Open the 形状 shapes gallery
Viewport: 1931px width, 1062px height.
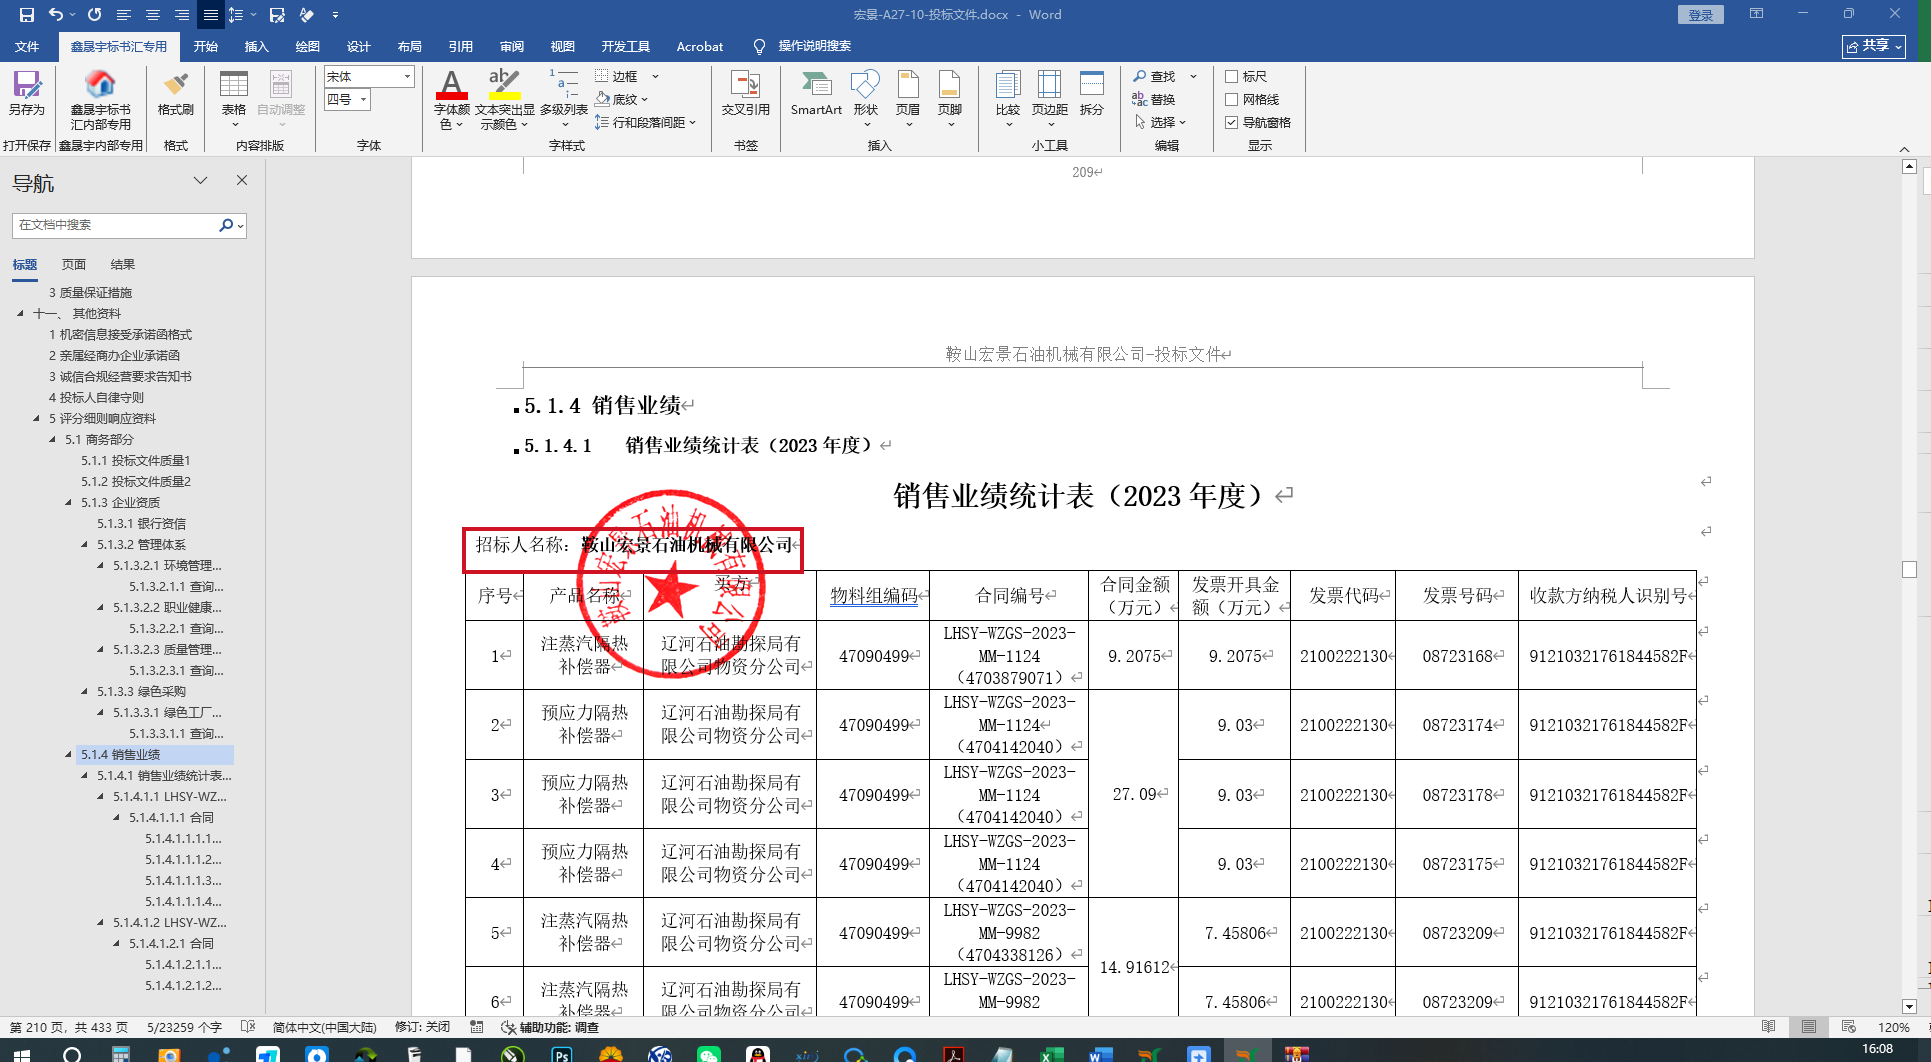point(865,92)
